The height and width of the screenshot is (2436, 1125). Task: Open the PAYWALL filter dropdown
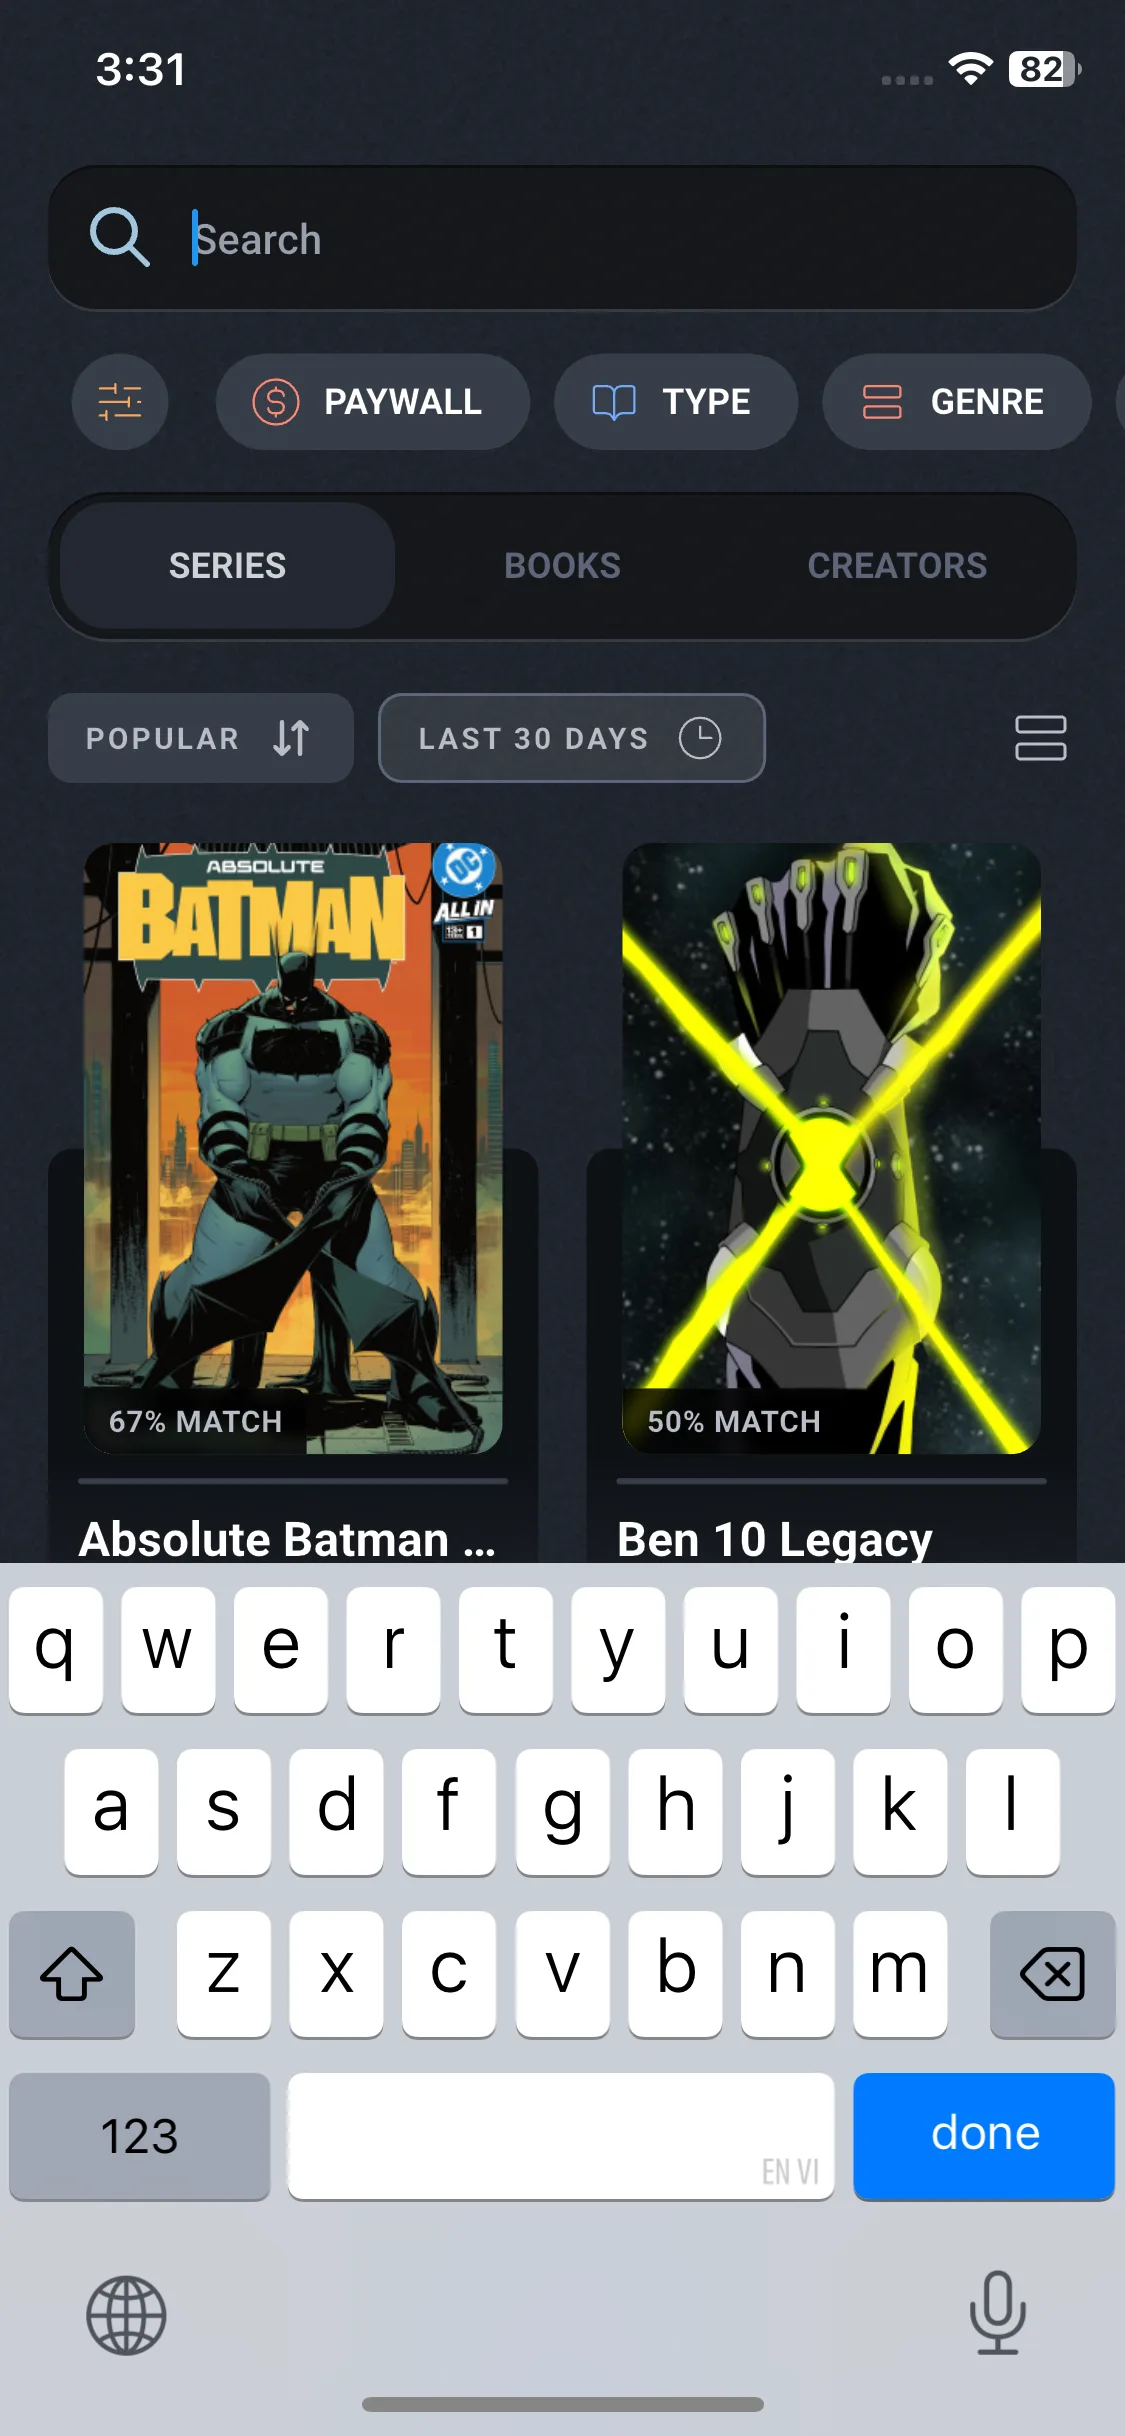click(x=372, y=402)
